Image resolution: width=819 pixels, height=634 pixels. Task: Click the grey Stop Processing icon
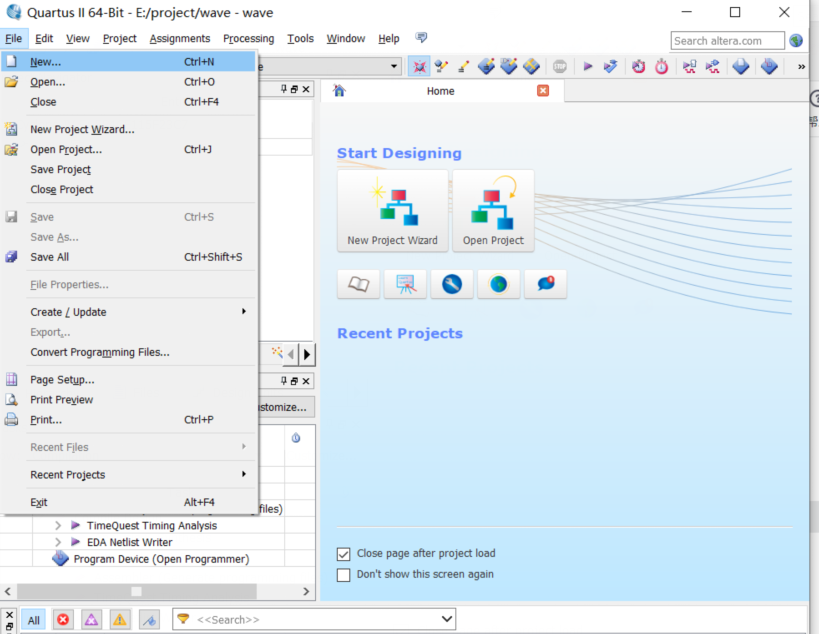click(x=559, y=67)
